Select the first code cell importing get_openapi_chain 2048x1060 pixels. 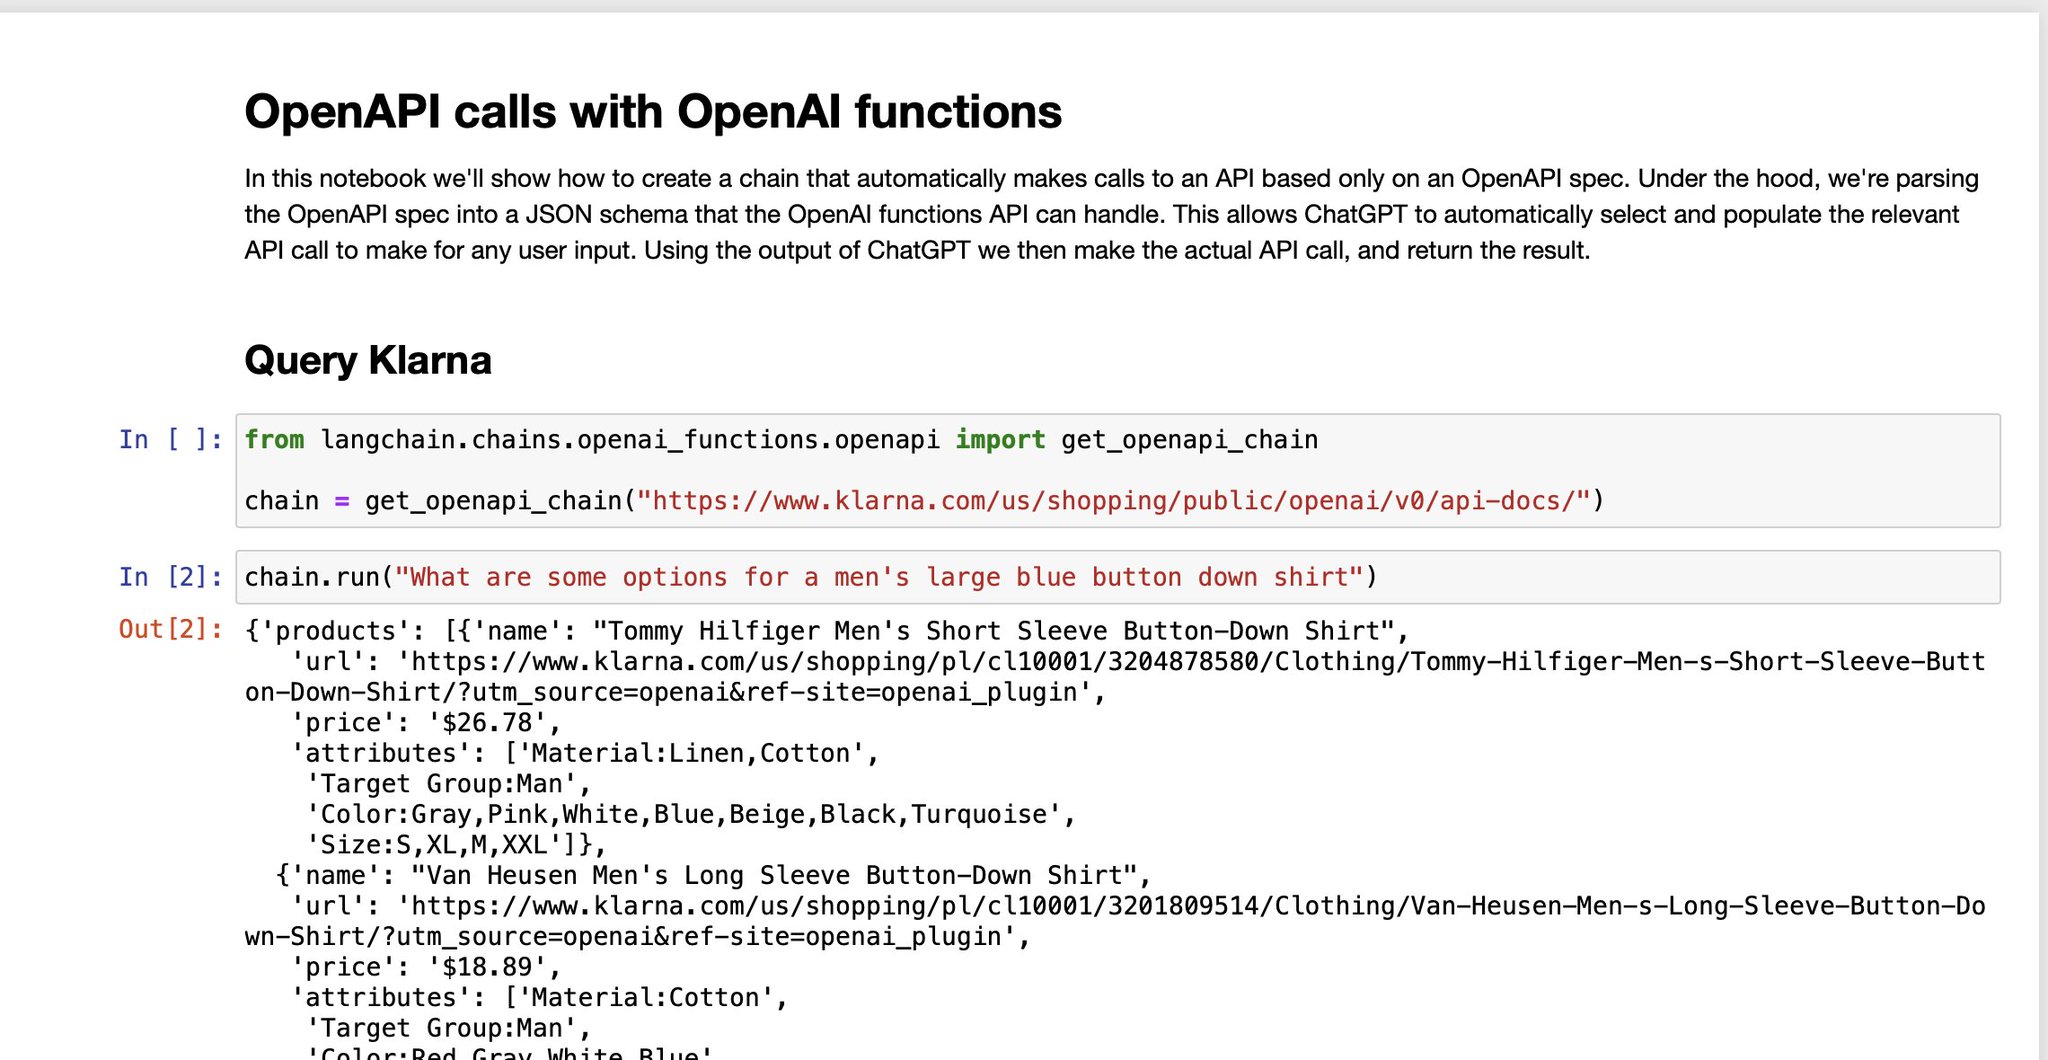(1118, 470)
